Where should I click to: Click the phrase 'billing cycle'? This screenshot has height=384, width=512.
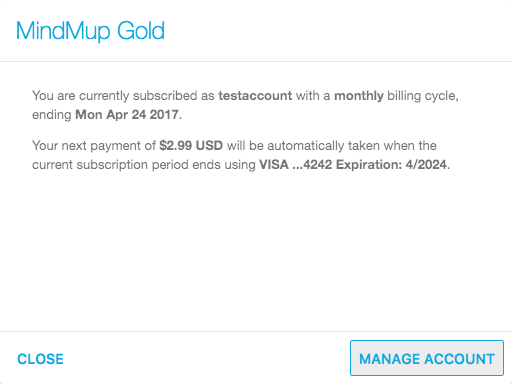tap(423, 96)
